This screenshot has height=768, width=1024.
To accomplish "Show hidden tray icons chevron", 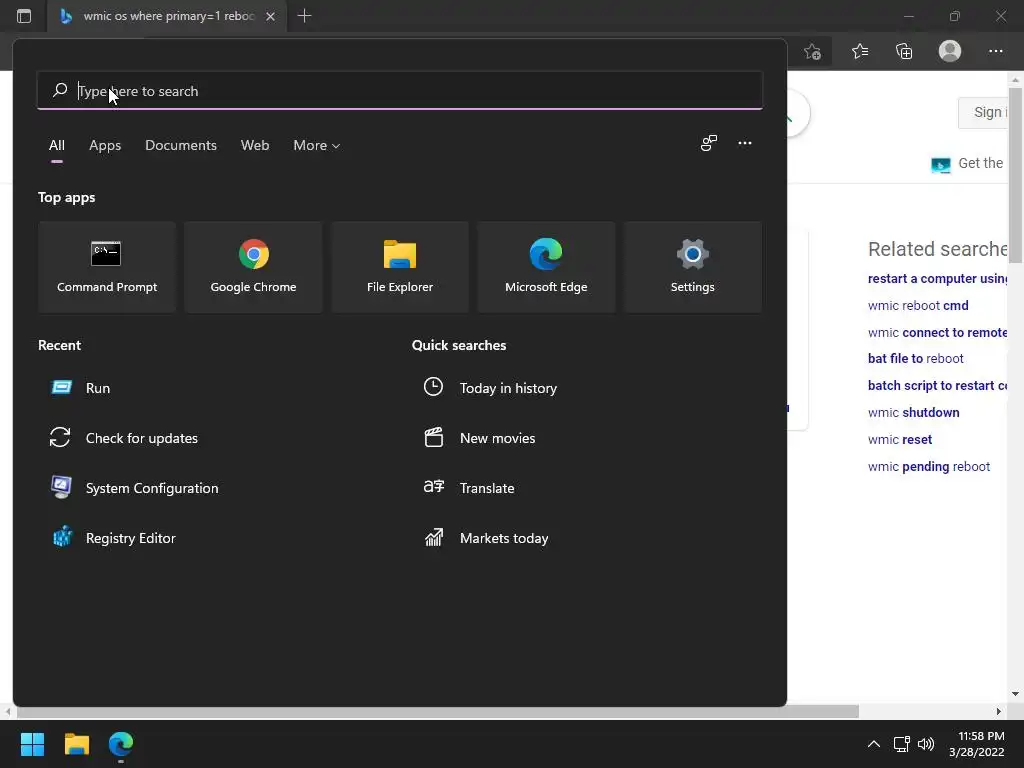I will click(x=873, y=744).
